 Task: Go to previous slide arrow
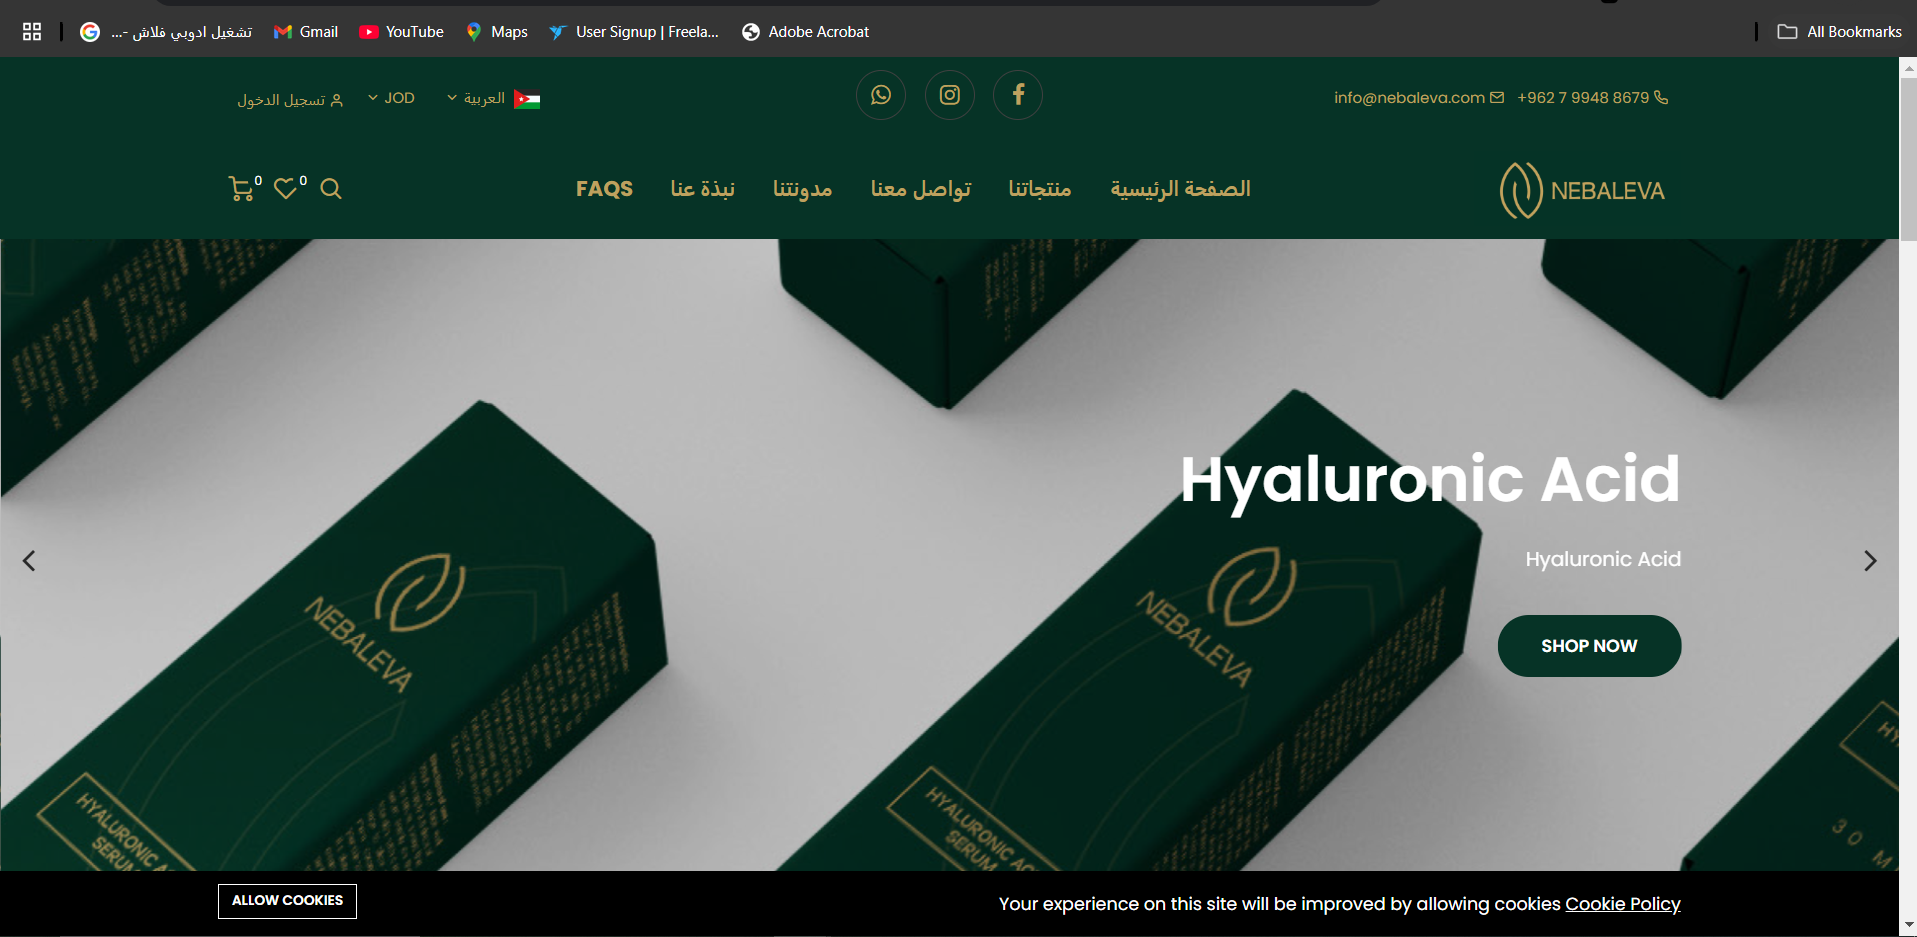tap(29, 561)
